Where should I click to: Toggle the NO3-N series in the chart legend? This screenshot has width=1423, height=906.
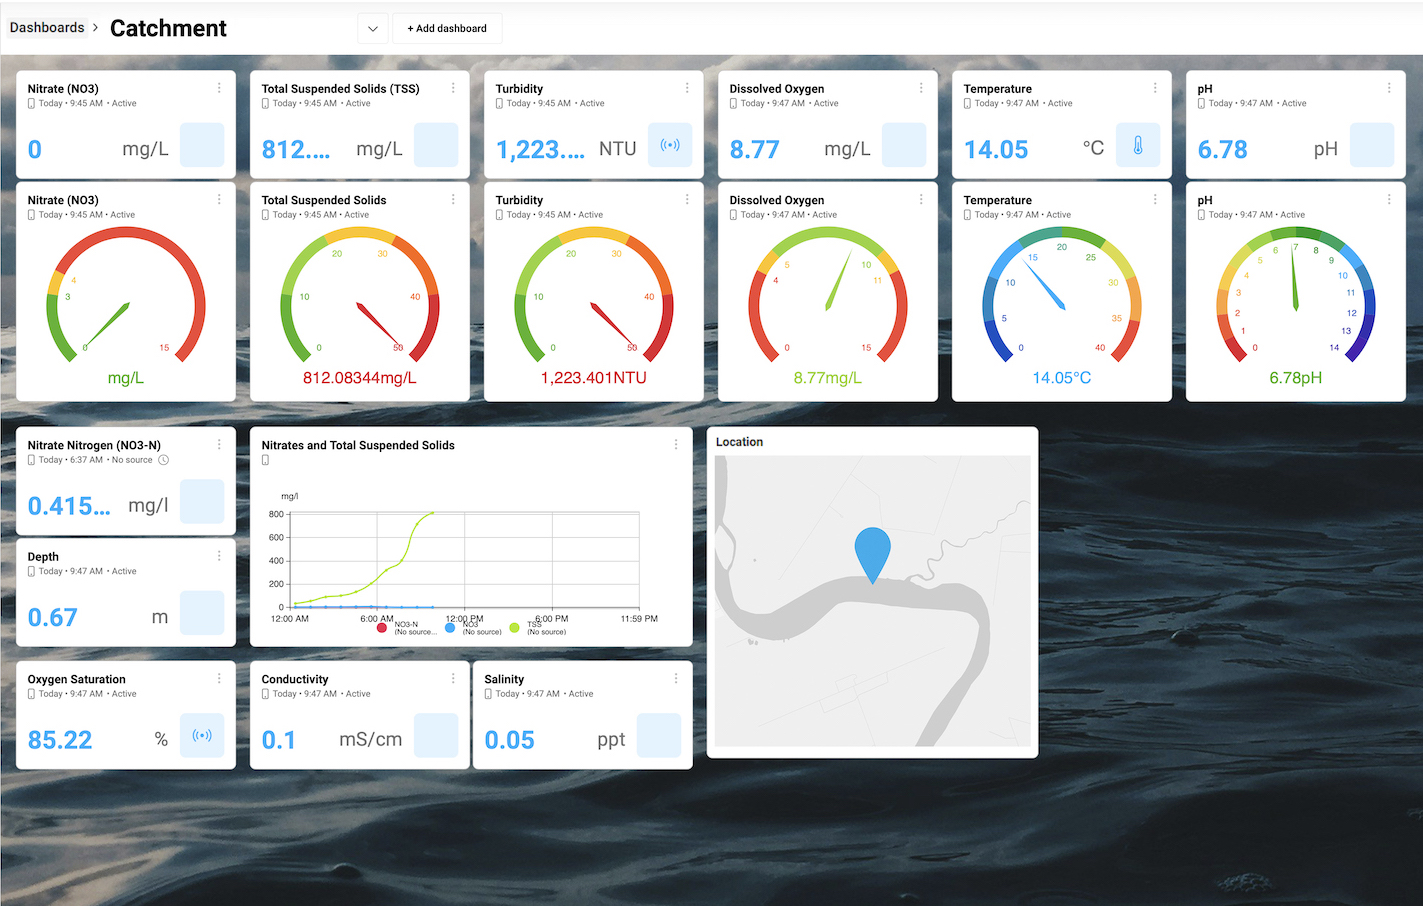click(x=382, y=628)
